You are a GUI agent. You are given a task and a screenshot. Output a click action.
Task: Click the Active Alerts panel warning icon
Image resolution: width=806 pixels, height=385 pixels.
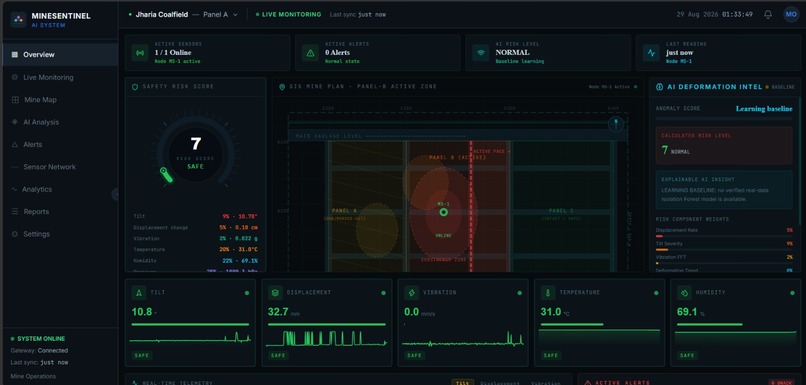coord(588,382)
